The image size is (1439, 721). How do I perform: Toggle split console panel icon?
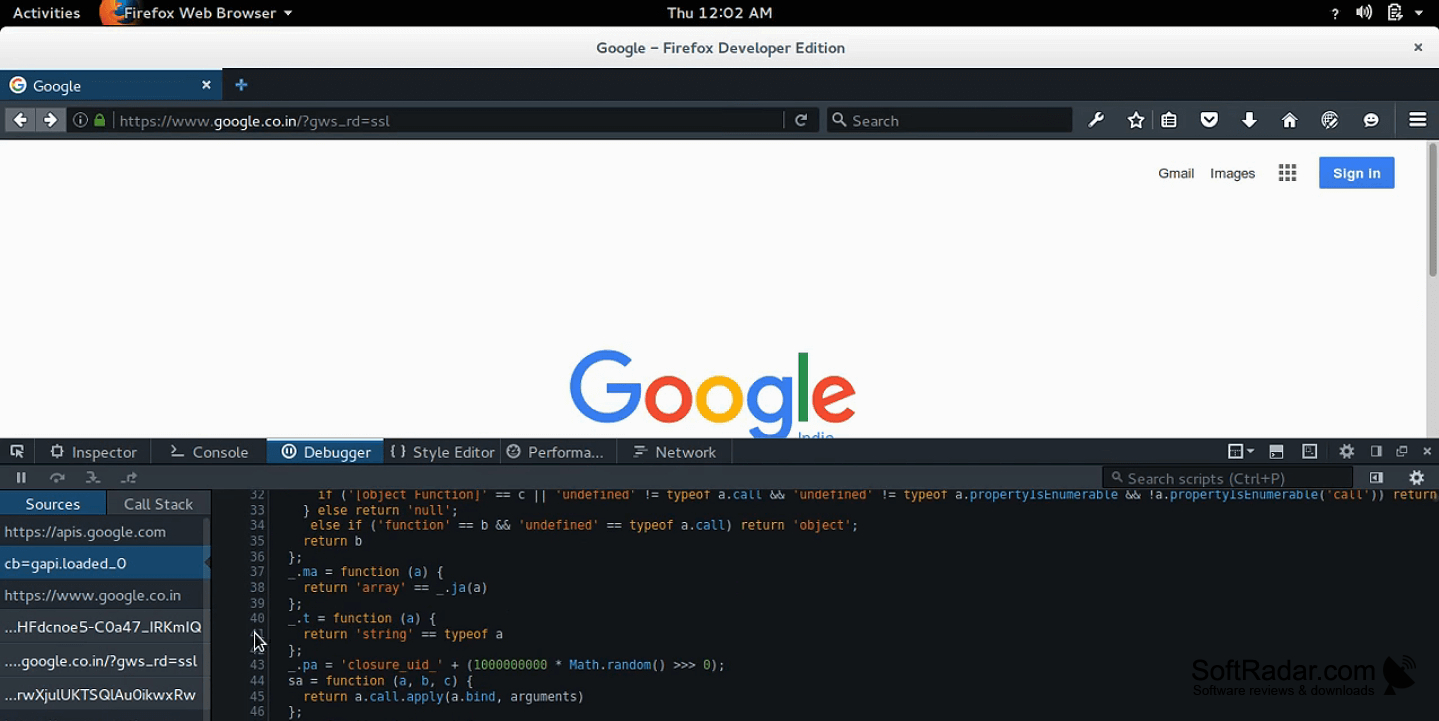tap(1276, 451)
